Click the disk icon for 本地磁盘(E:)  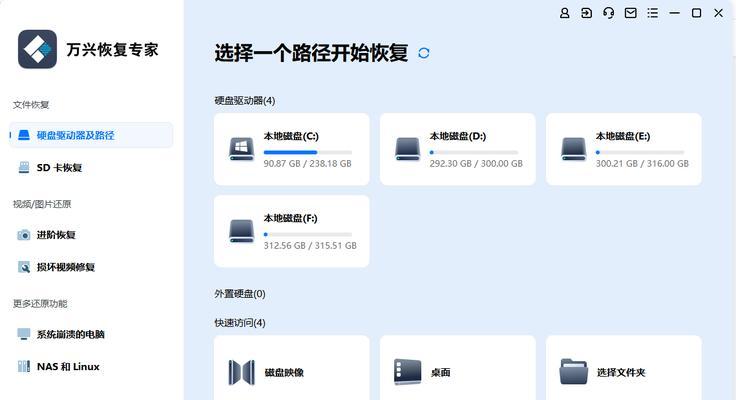pyautogui.click(x=574, y=149)
